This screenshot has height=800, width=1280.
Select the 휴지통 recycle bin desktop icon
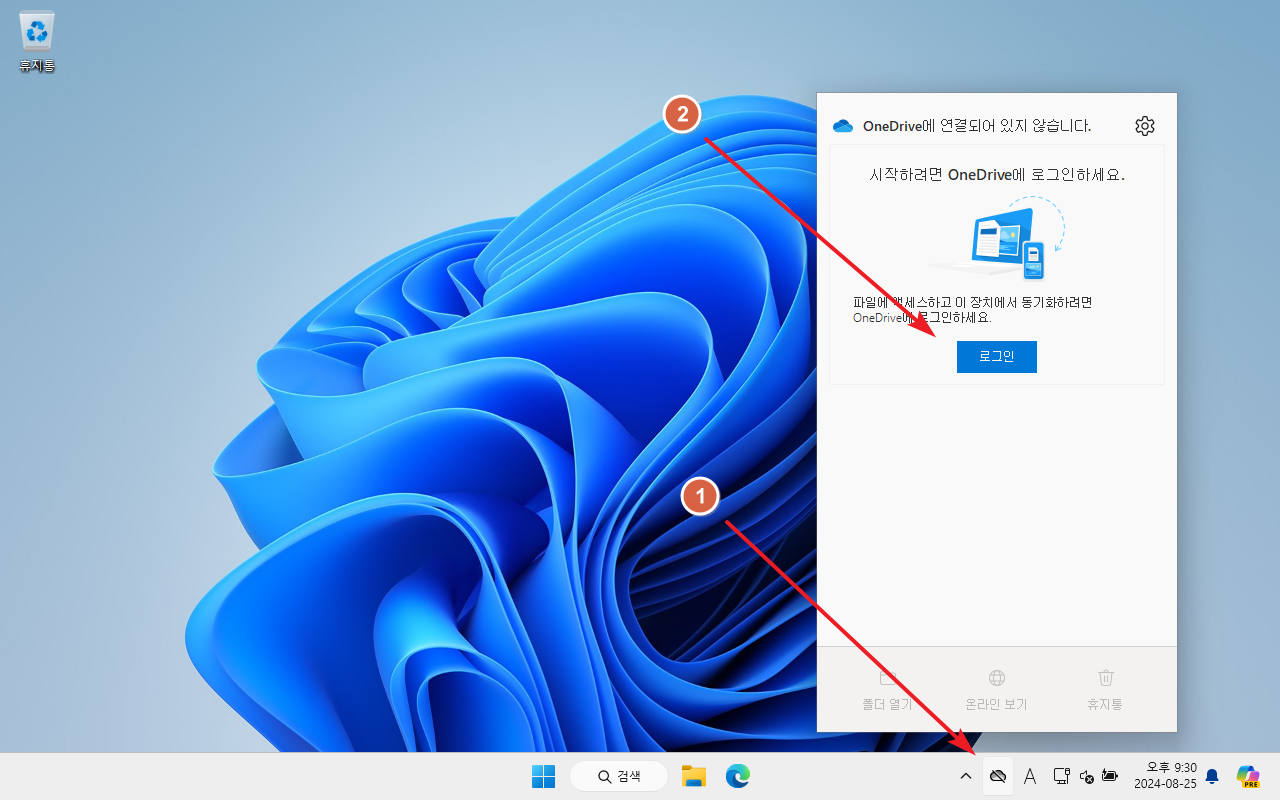[x=37, y=43]
